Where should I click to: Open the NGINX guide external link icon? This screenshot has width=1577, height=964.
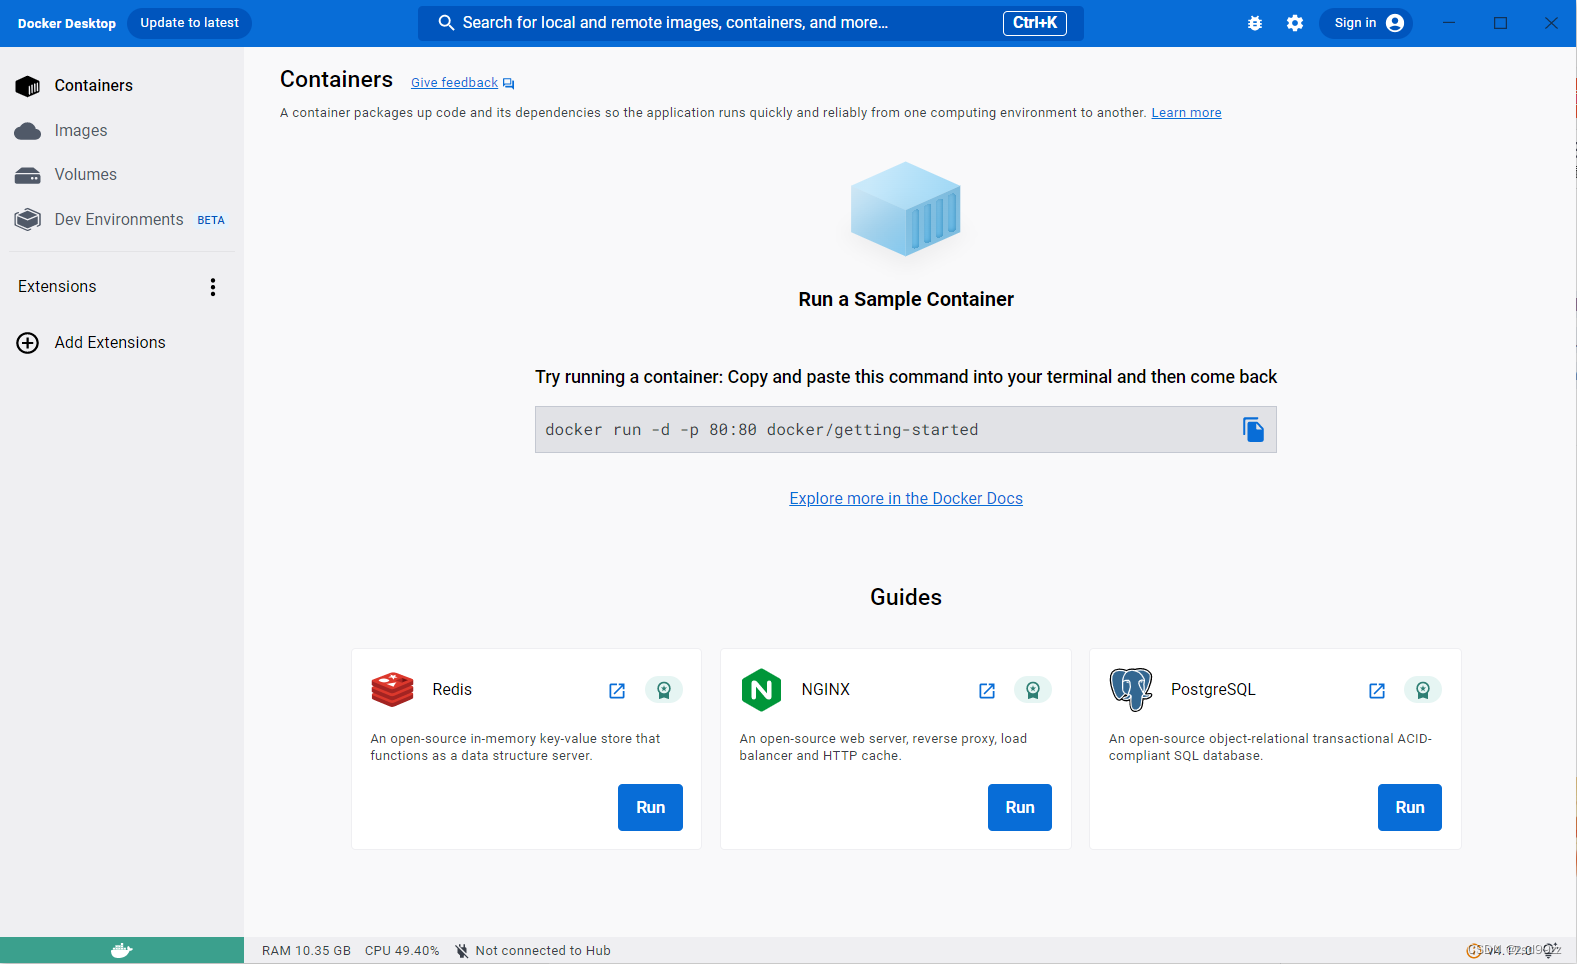click(x=987, y=691)
